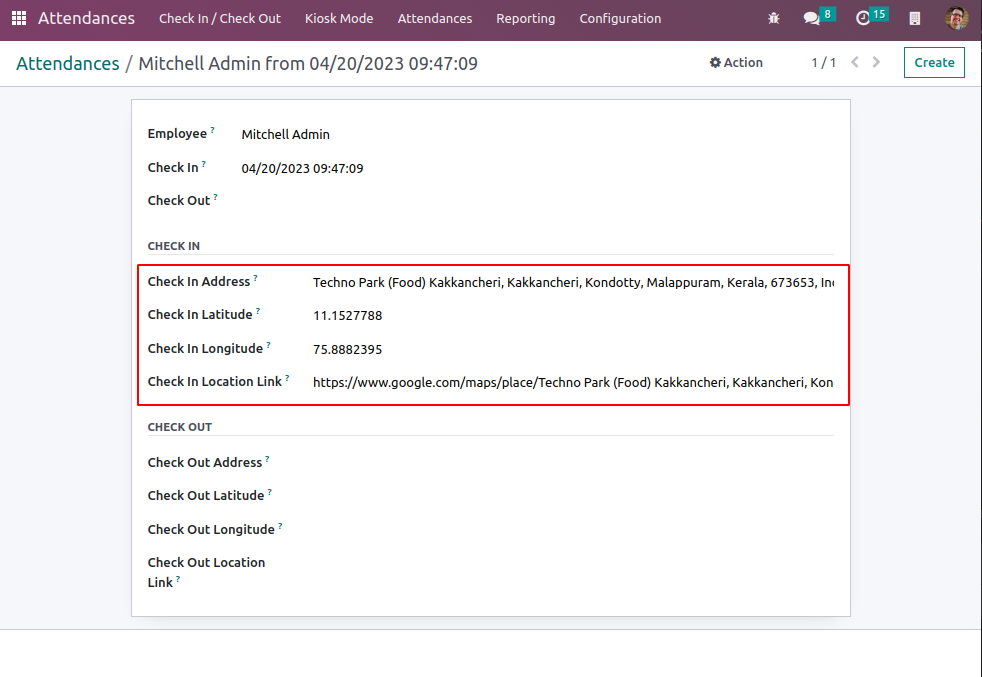Open the activities clock icon

pos(863,18)
